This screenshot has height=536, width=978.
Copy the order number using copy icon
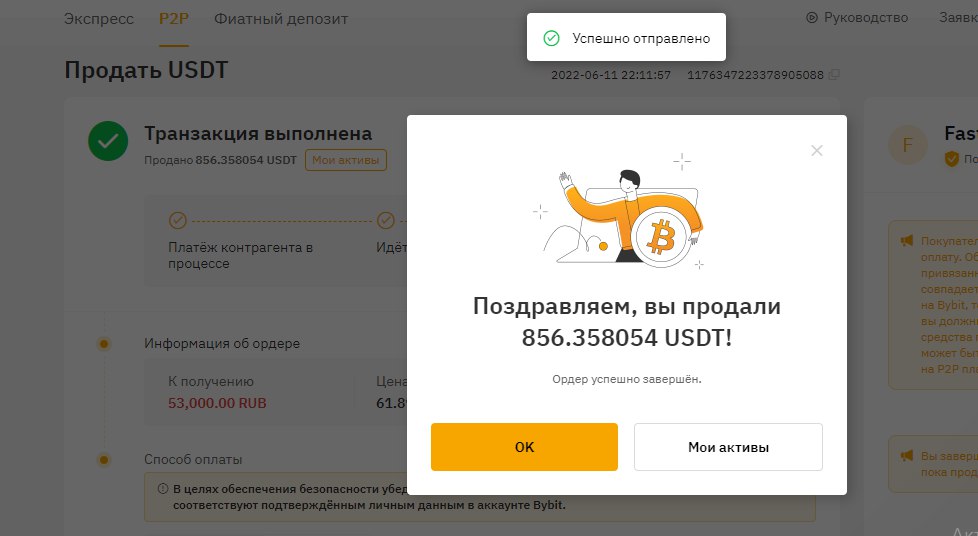[x=833, y=75]
